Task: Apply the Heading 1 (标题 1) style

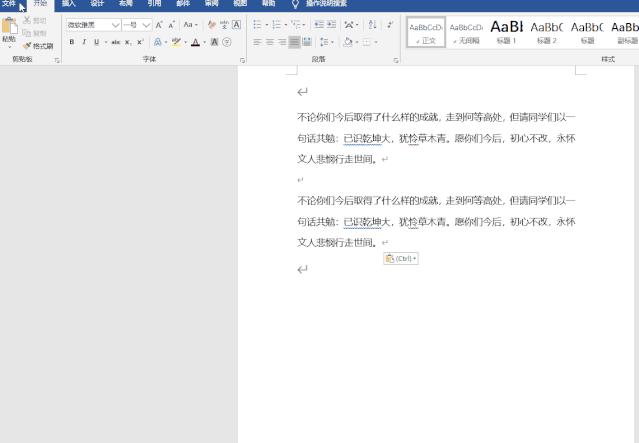Action: point(507,32)
